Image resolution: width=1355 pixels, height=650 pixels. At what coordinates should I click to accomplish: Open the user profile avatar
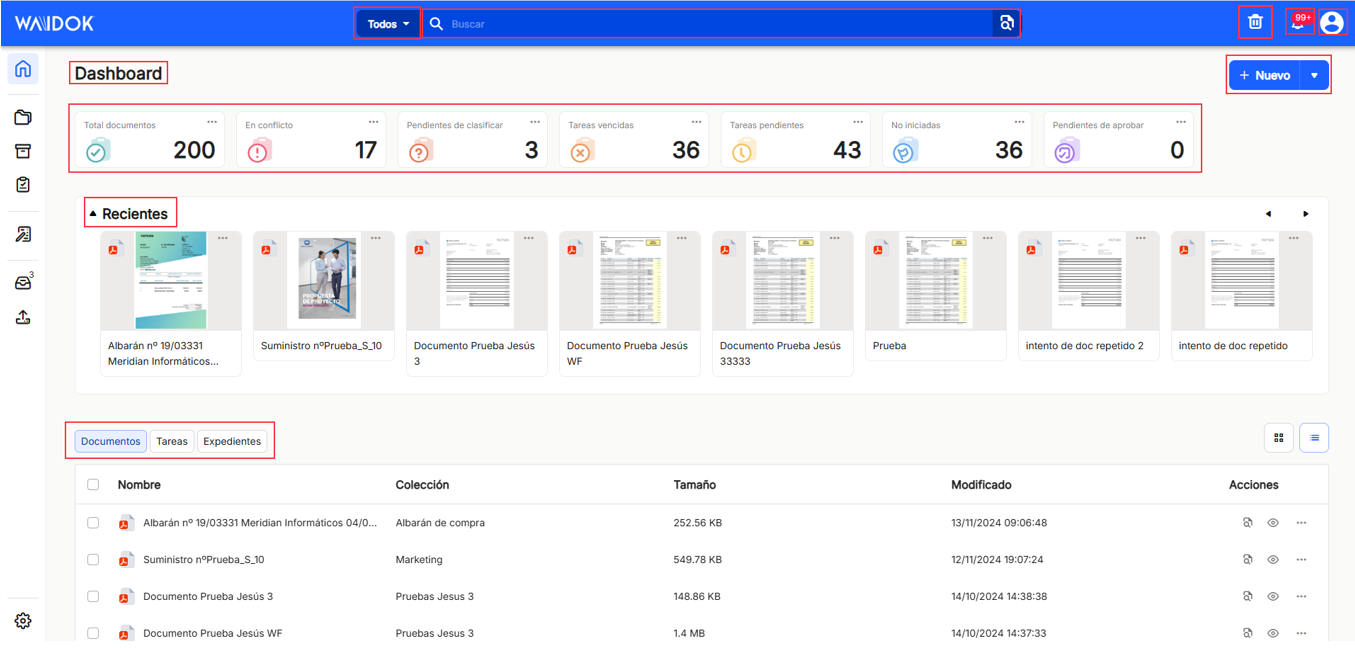pos(1331,22)
